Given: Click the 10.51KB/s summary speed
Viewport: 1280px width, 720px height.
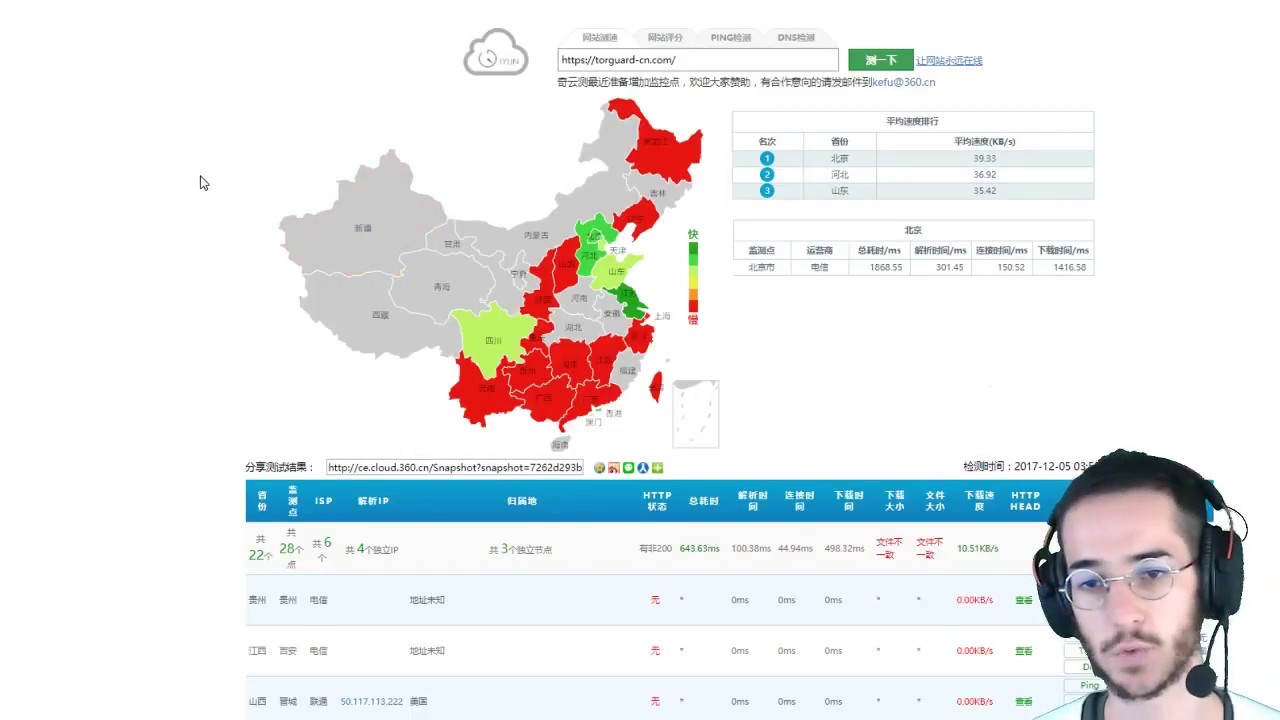Looking at the screenshot, I should coord(978,549).
